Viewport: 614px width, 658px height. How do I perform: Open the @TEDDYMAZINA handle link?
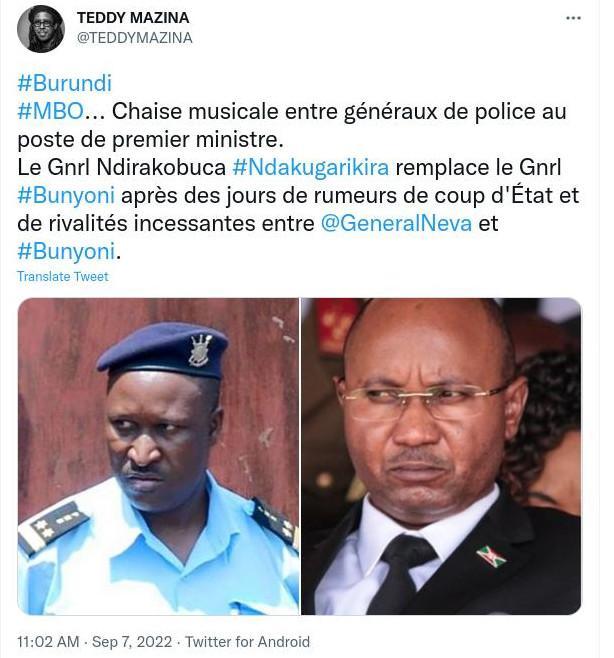(134, 38)
